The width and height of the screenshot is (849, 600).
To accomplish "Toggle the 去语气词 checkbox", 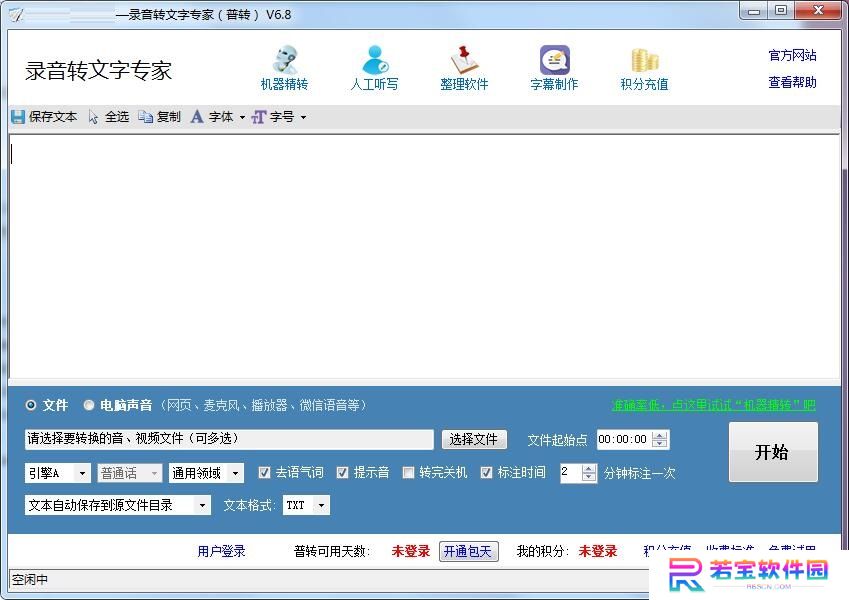I will (264, 473).
